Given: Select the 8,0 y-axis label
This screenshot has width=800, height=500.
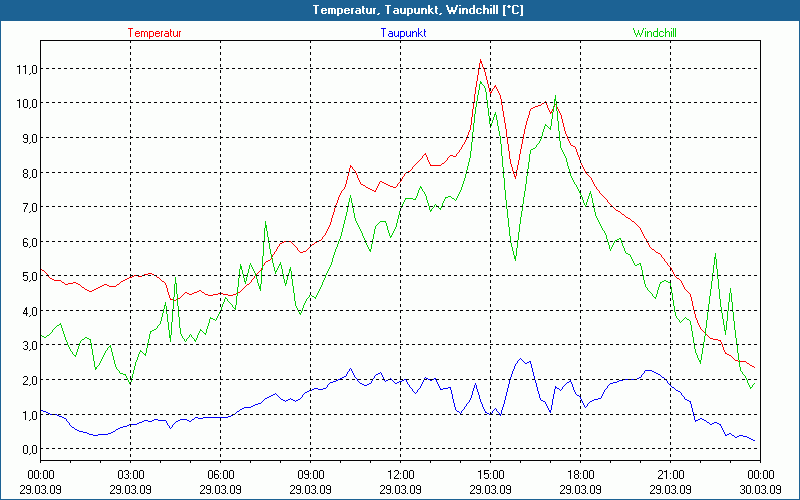Looking at the screenshot, I should tap(29, 172).
